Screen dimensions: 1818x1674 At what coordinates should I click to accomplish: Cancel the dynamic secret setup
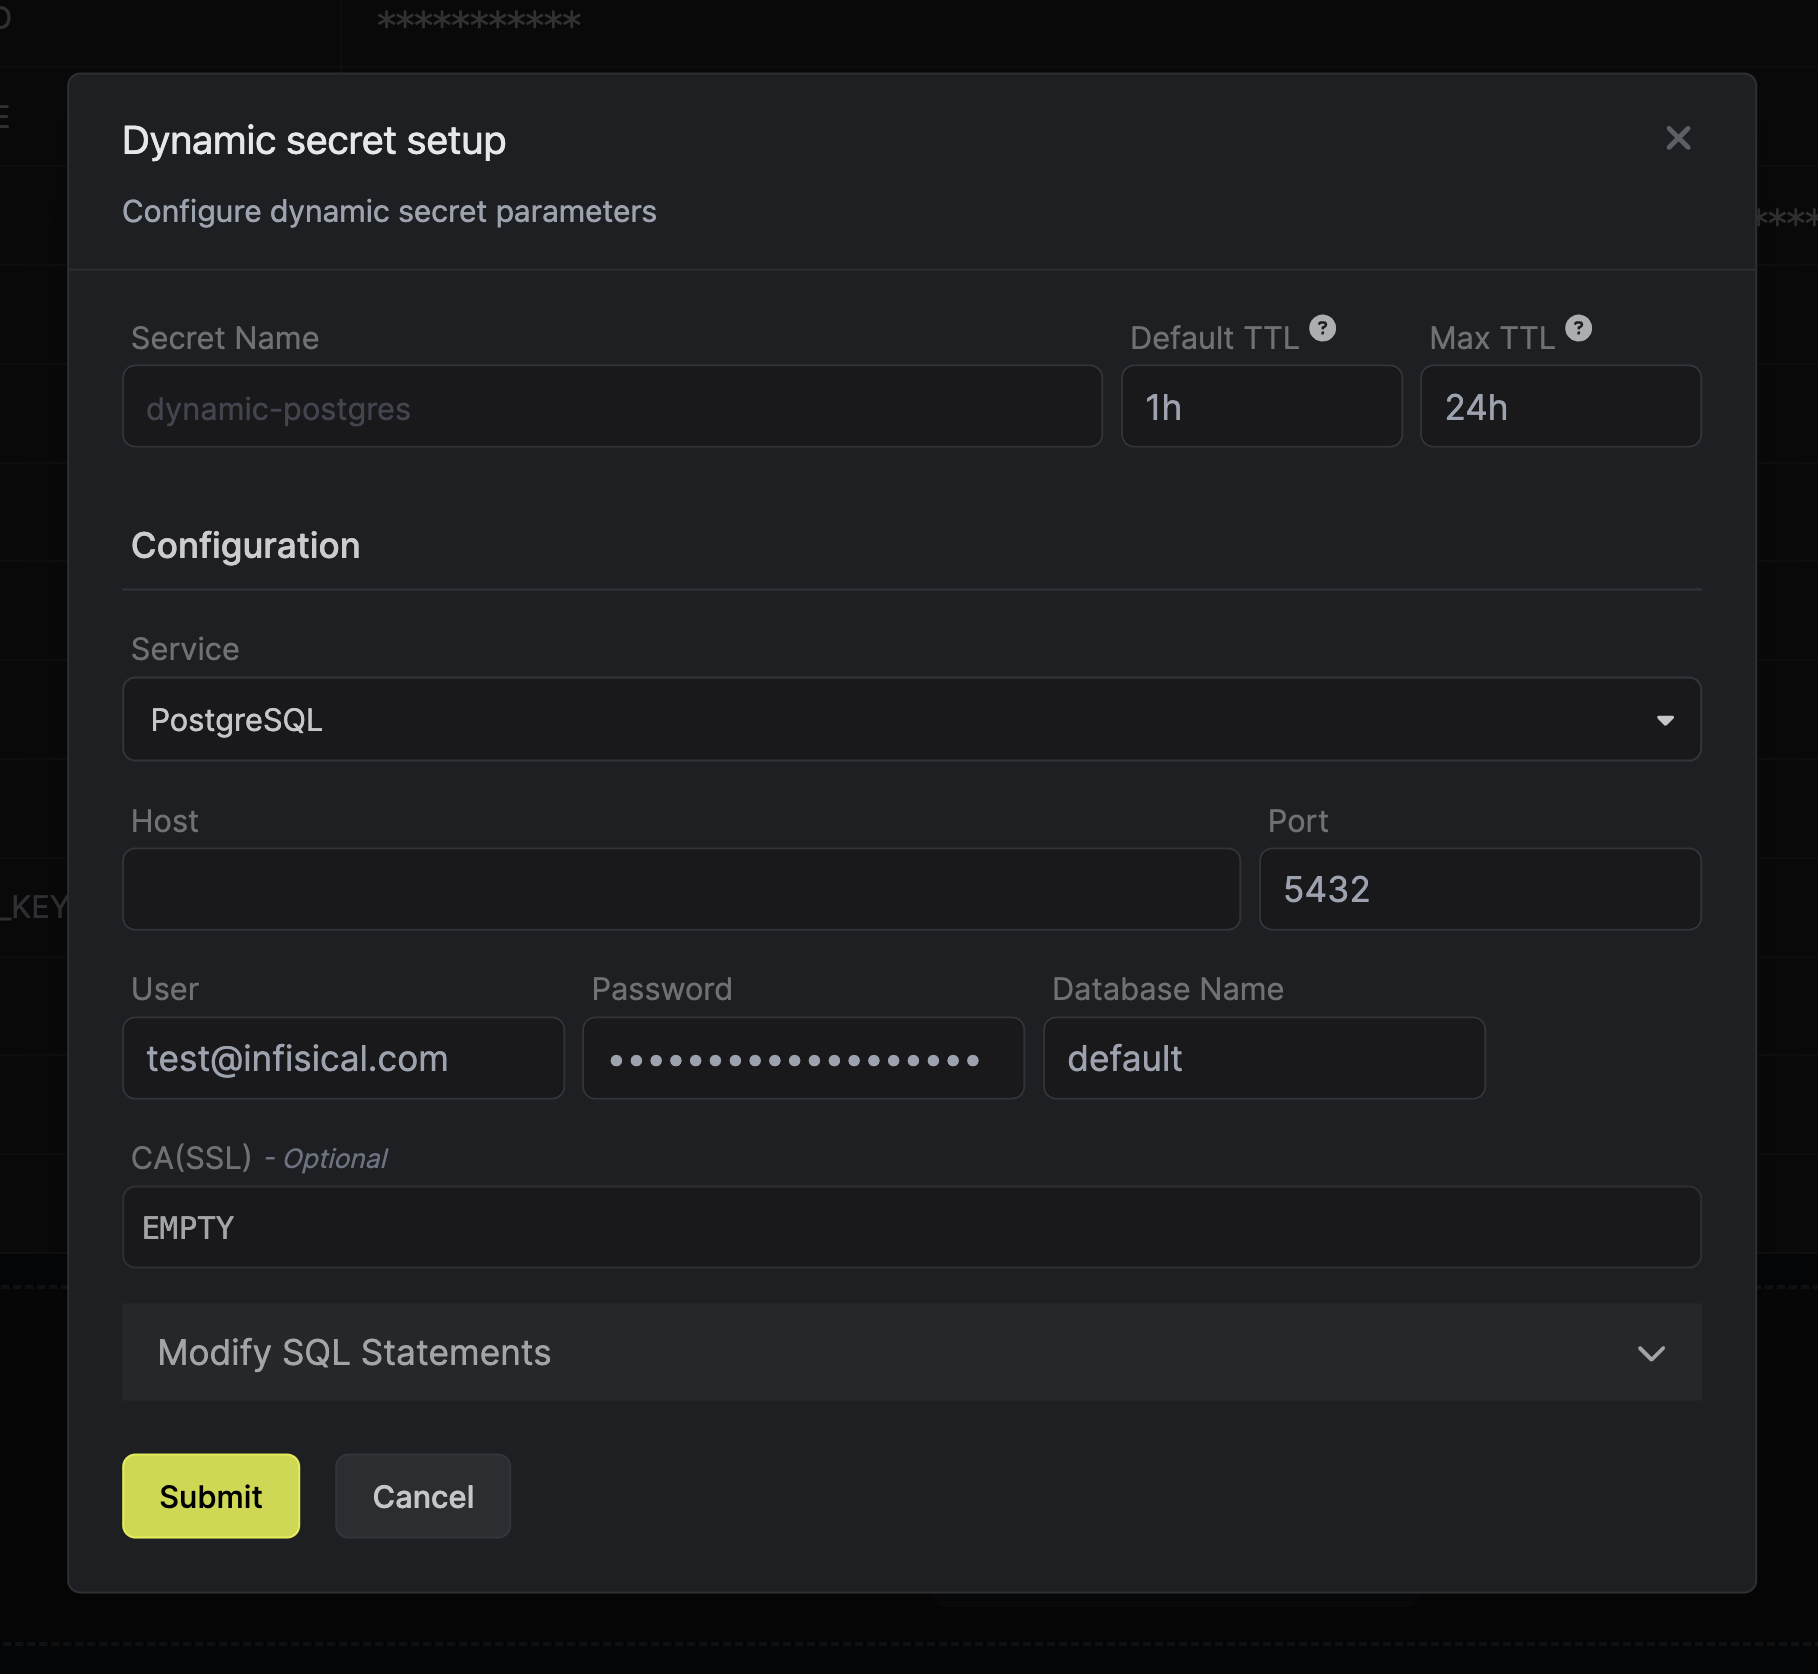[423, 1496]
